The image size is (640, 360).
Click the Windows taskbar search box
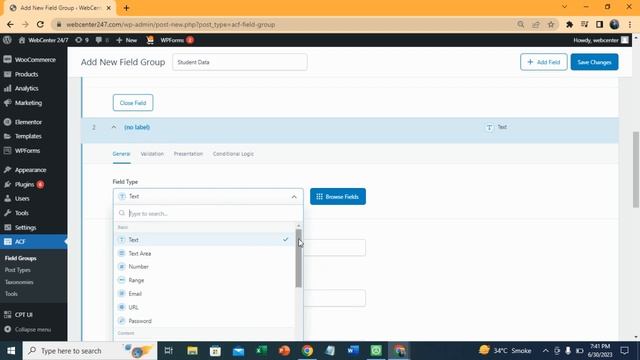89,351
